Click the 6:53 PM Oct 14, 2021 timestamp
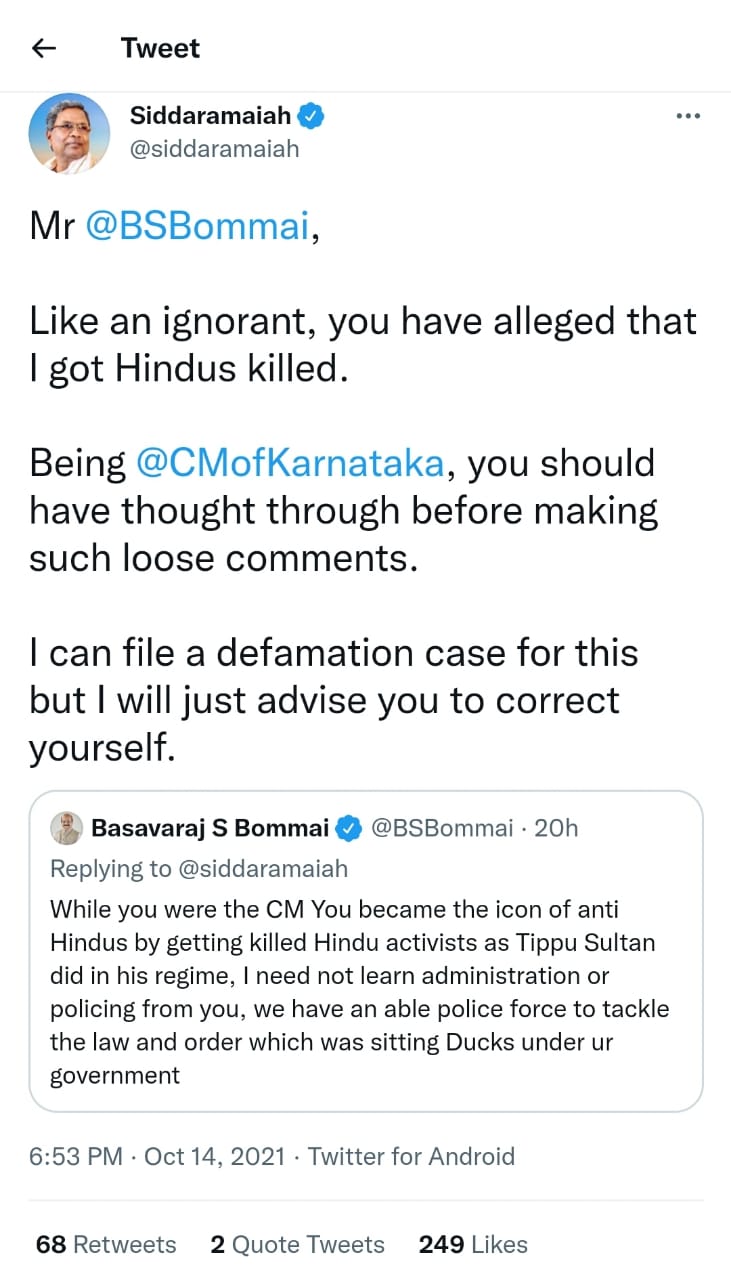Screen dimensions: 731x1280 coord(156,1157)
